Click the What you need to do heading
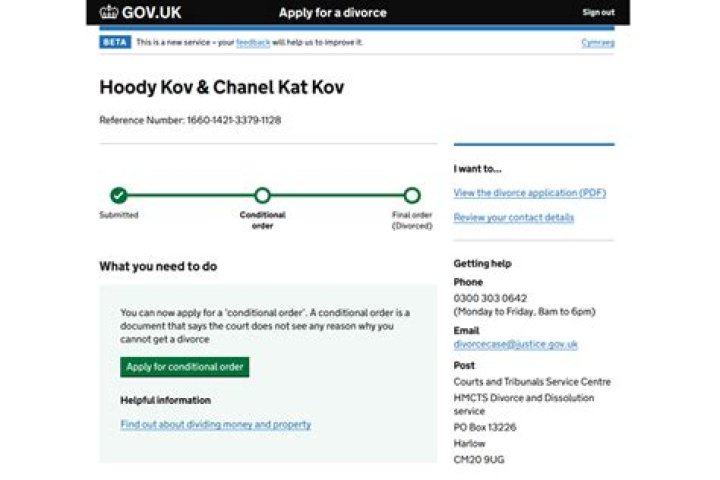Screen dimensions: 720x480 point(158,267)
